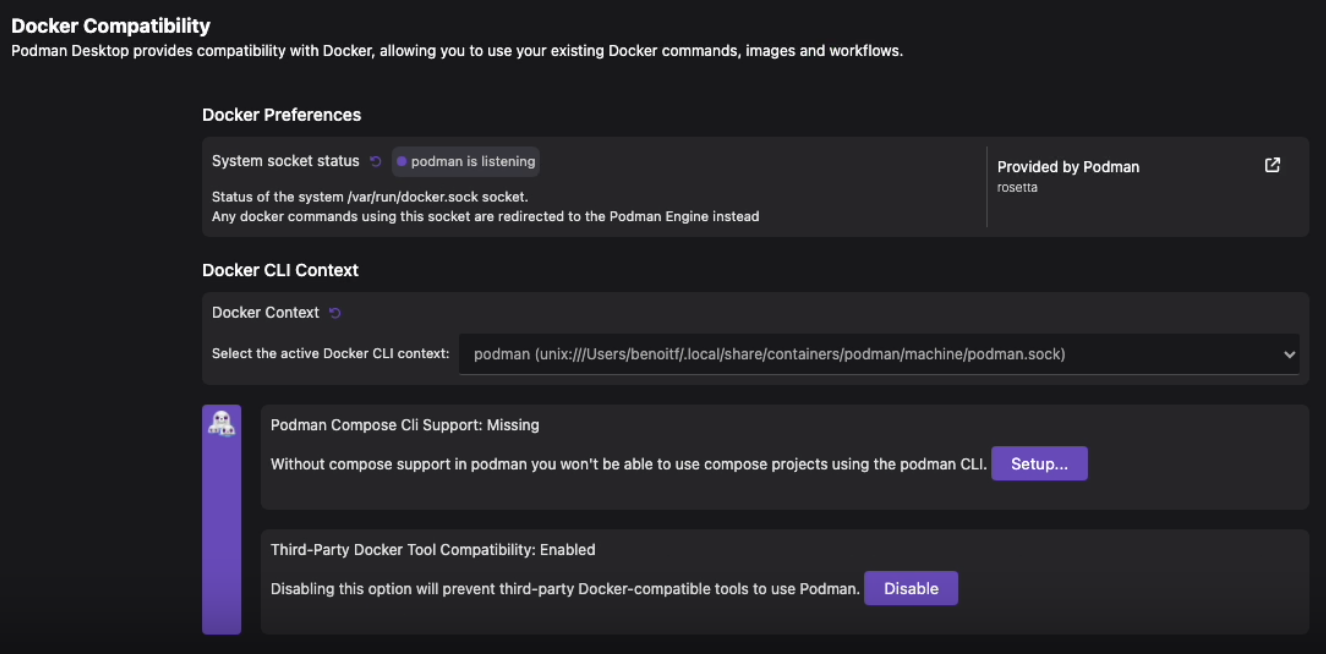Click 'Podman Compose Cli Support: Missing' heading
1326x654 pixels.
tap(404, 425)
